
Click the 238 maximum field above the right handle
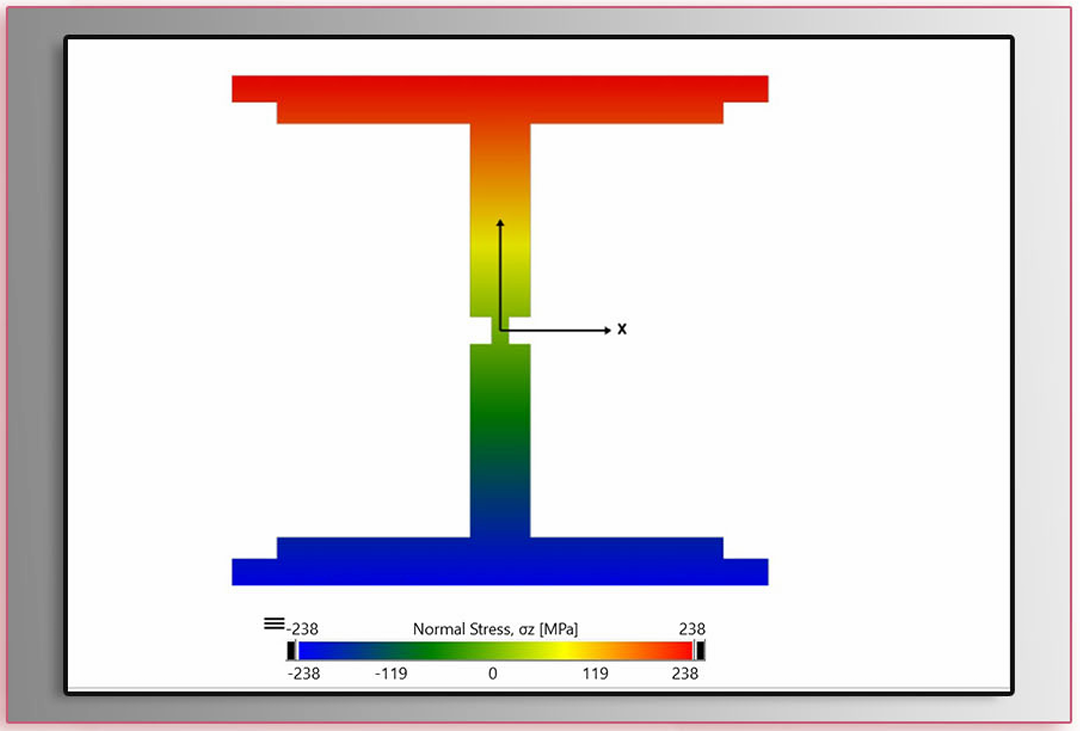(692, 629)
